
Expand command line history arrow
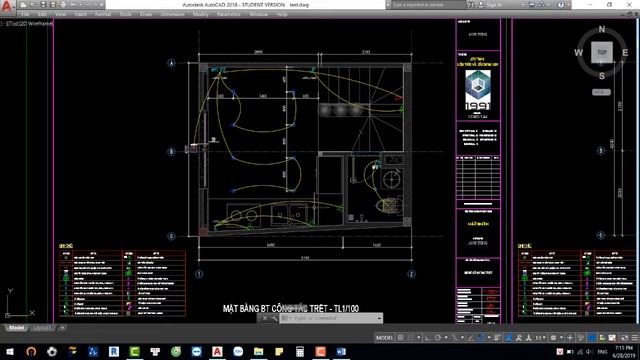[x=380, y=318]
